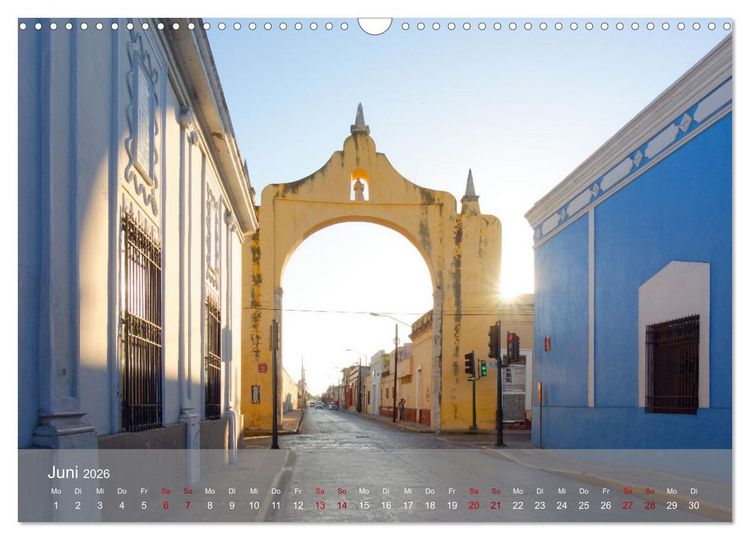Select red Saturday date 27

point(628,506)
